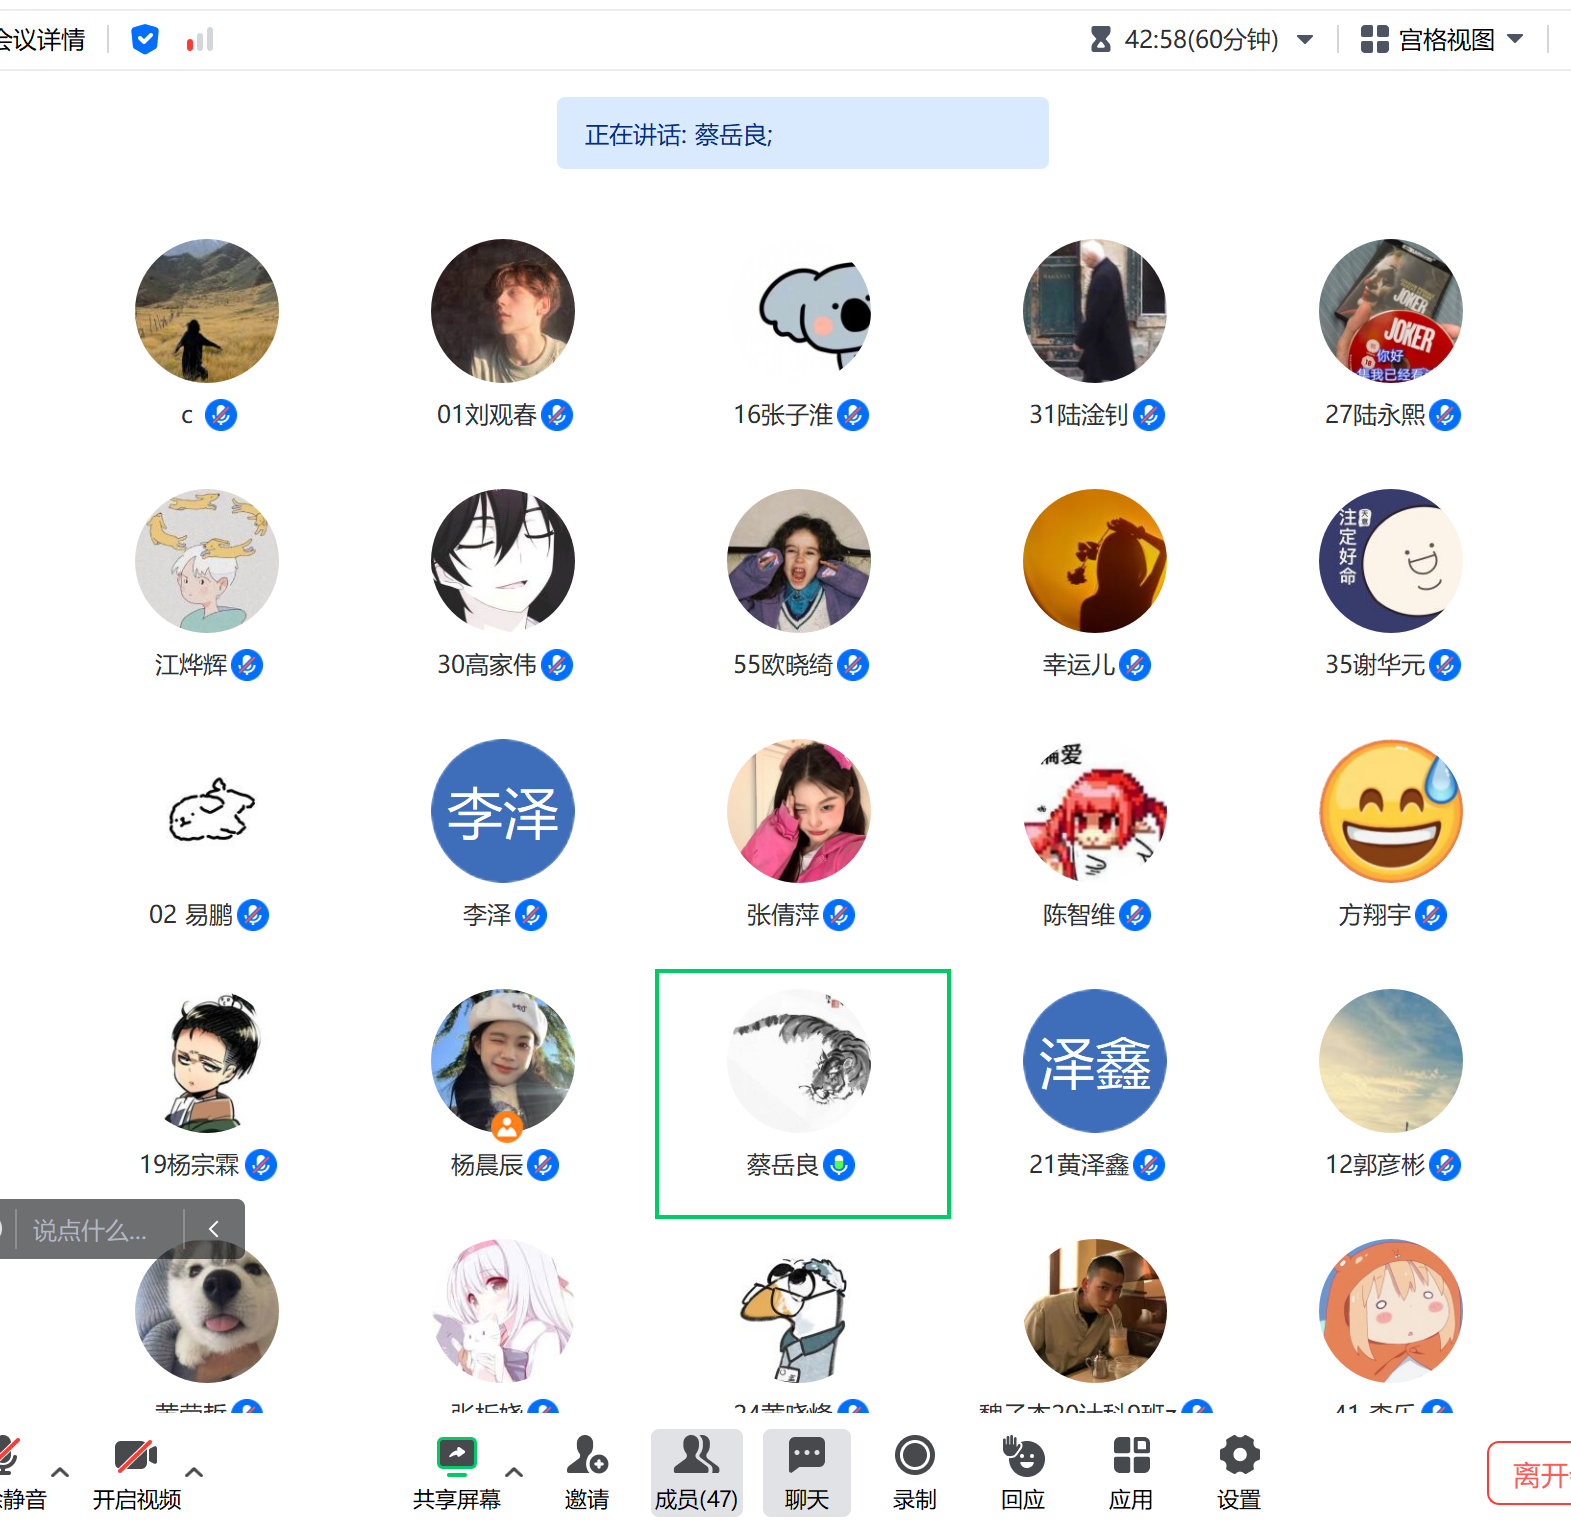Open the Apps (应用) icon
The image size is (1571, 1523).
tap(1131, 1472)
